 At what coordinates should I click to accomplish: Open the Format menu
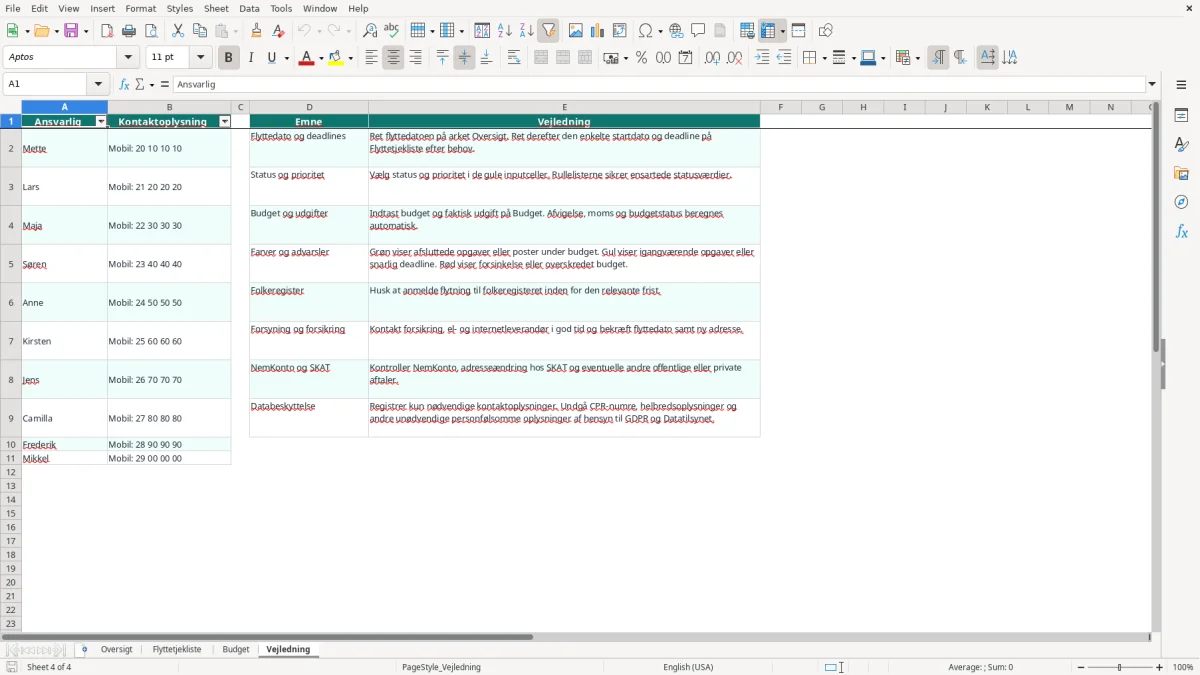pyautogui.click(x=140, y=8)
